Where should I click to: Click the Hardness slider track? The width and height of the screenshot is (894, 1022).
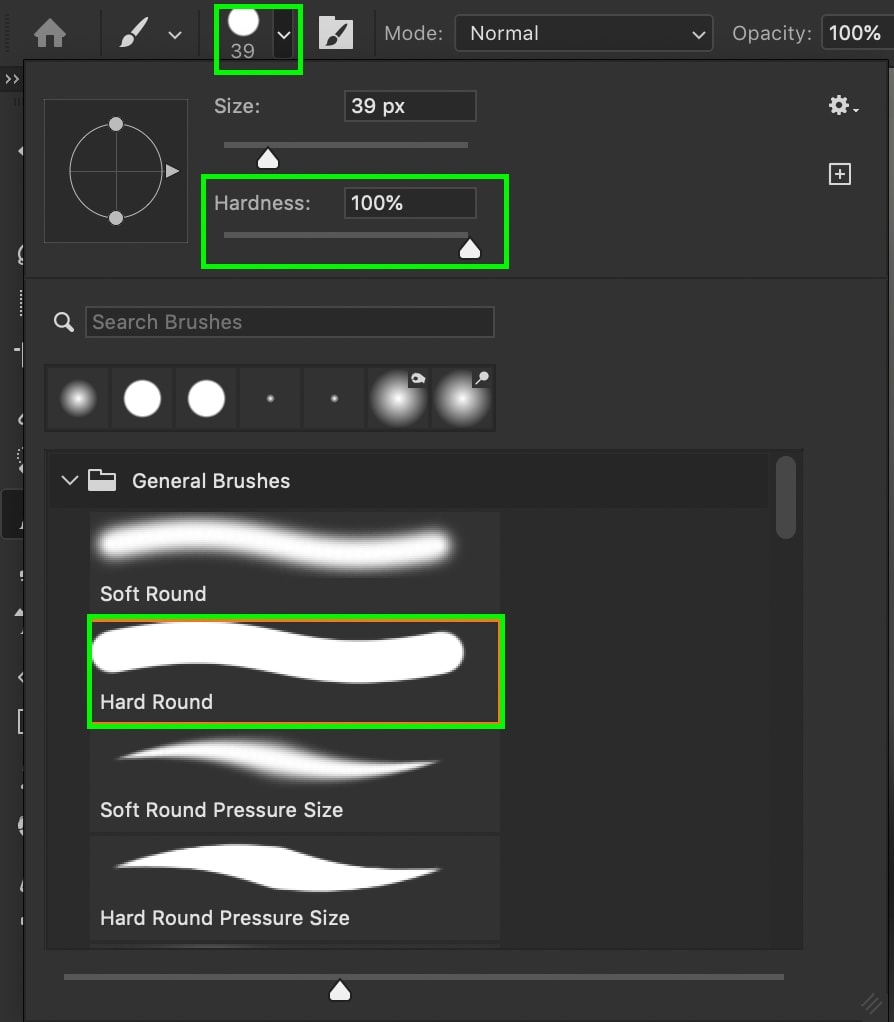tap(345, 235)
